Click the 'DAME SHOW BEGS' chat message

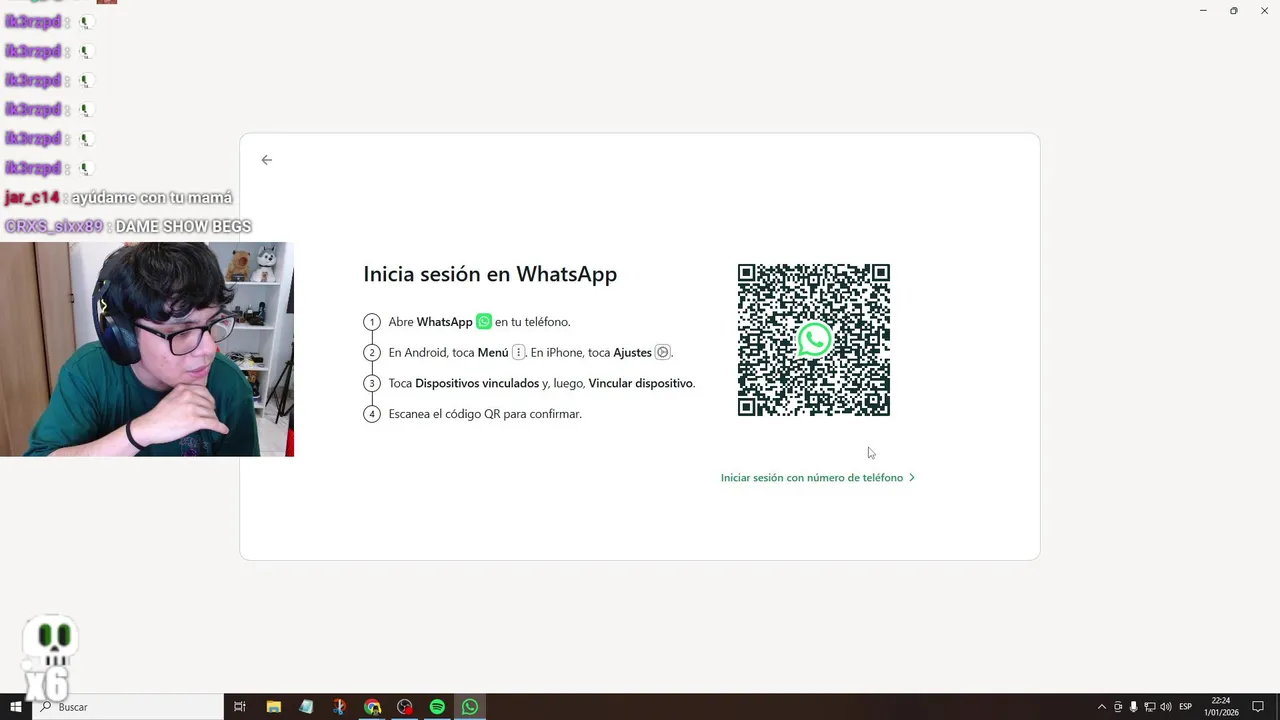click(183, 227)
